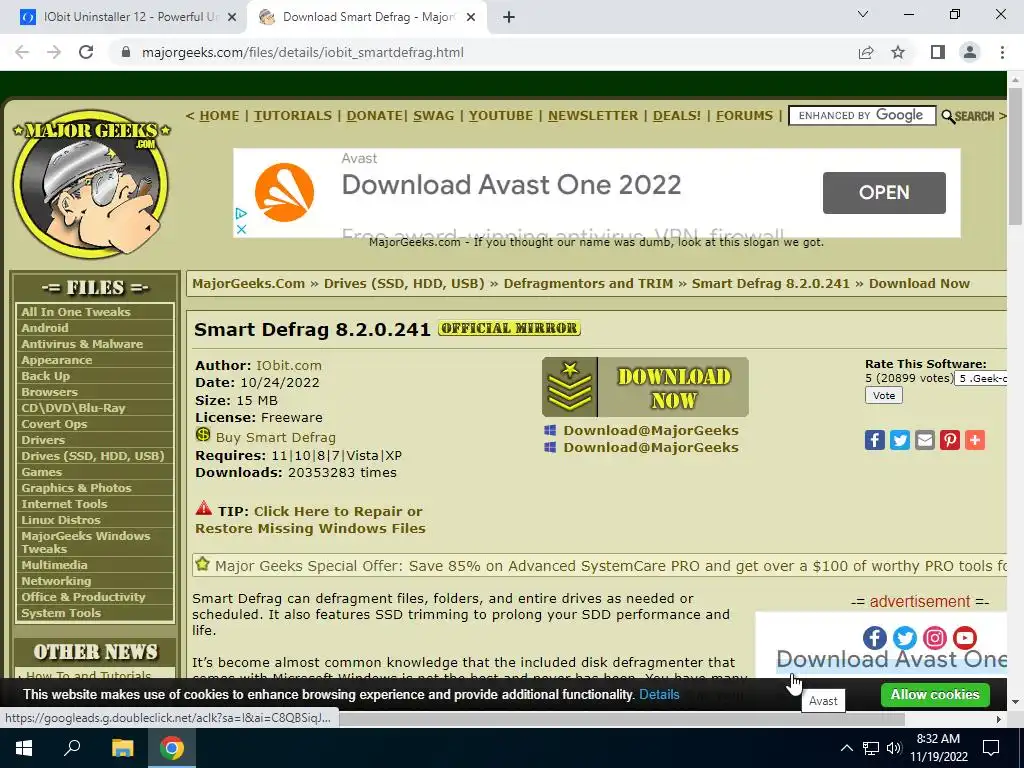Open the DONATE menu link
The height and width of the screenshot is (768, 1024).
click(375, 116)
